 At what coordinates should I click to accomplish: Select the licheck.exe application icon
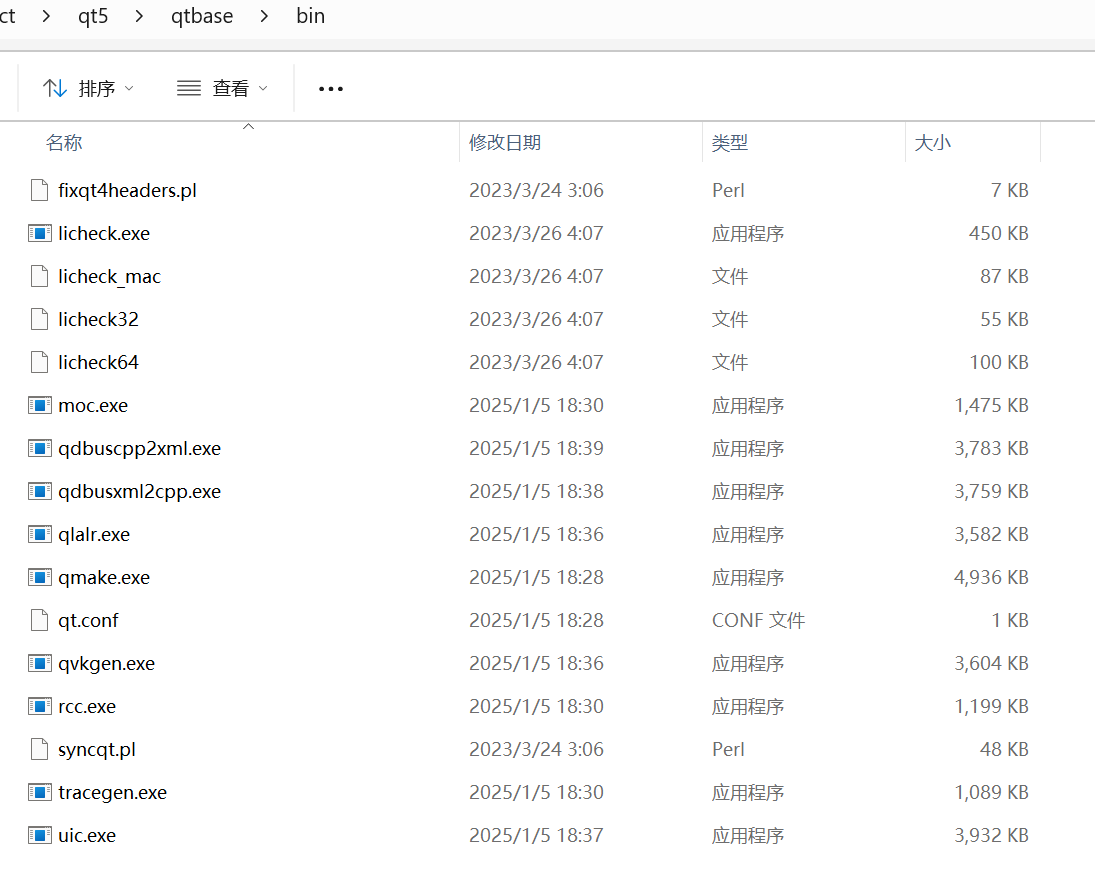click(40, 233)
